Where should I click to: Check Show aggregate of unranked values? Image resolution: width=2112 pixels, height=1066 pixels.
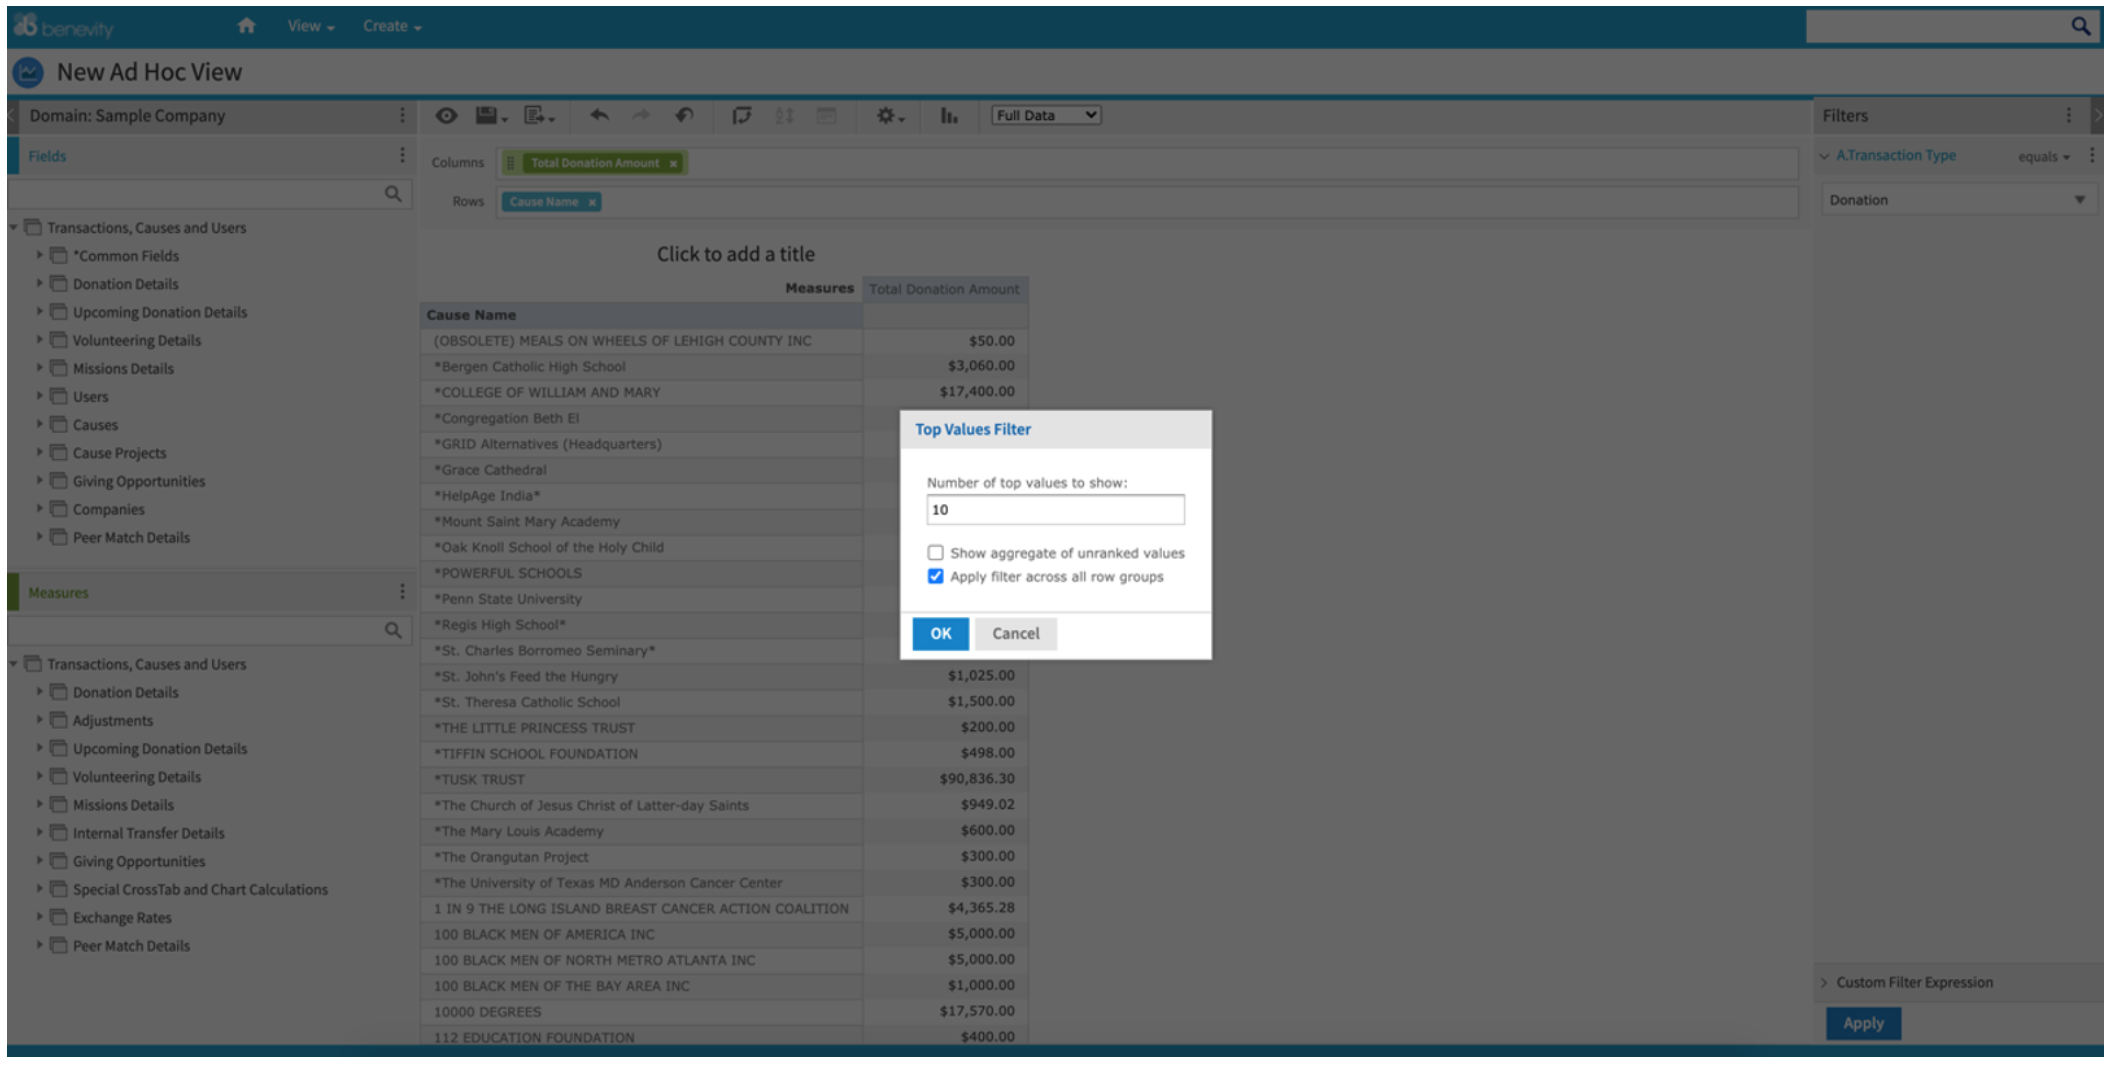point(936,552)
